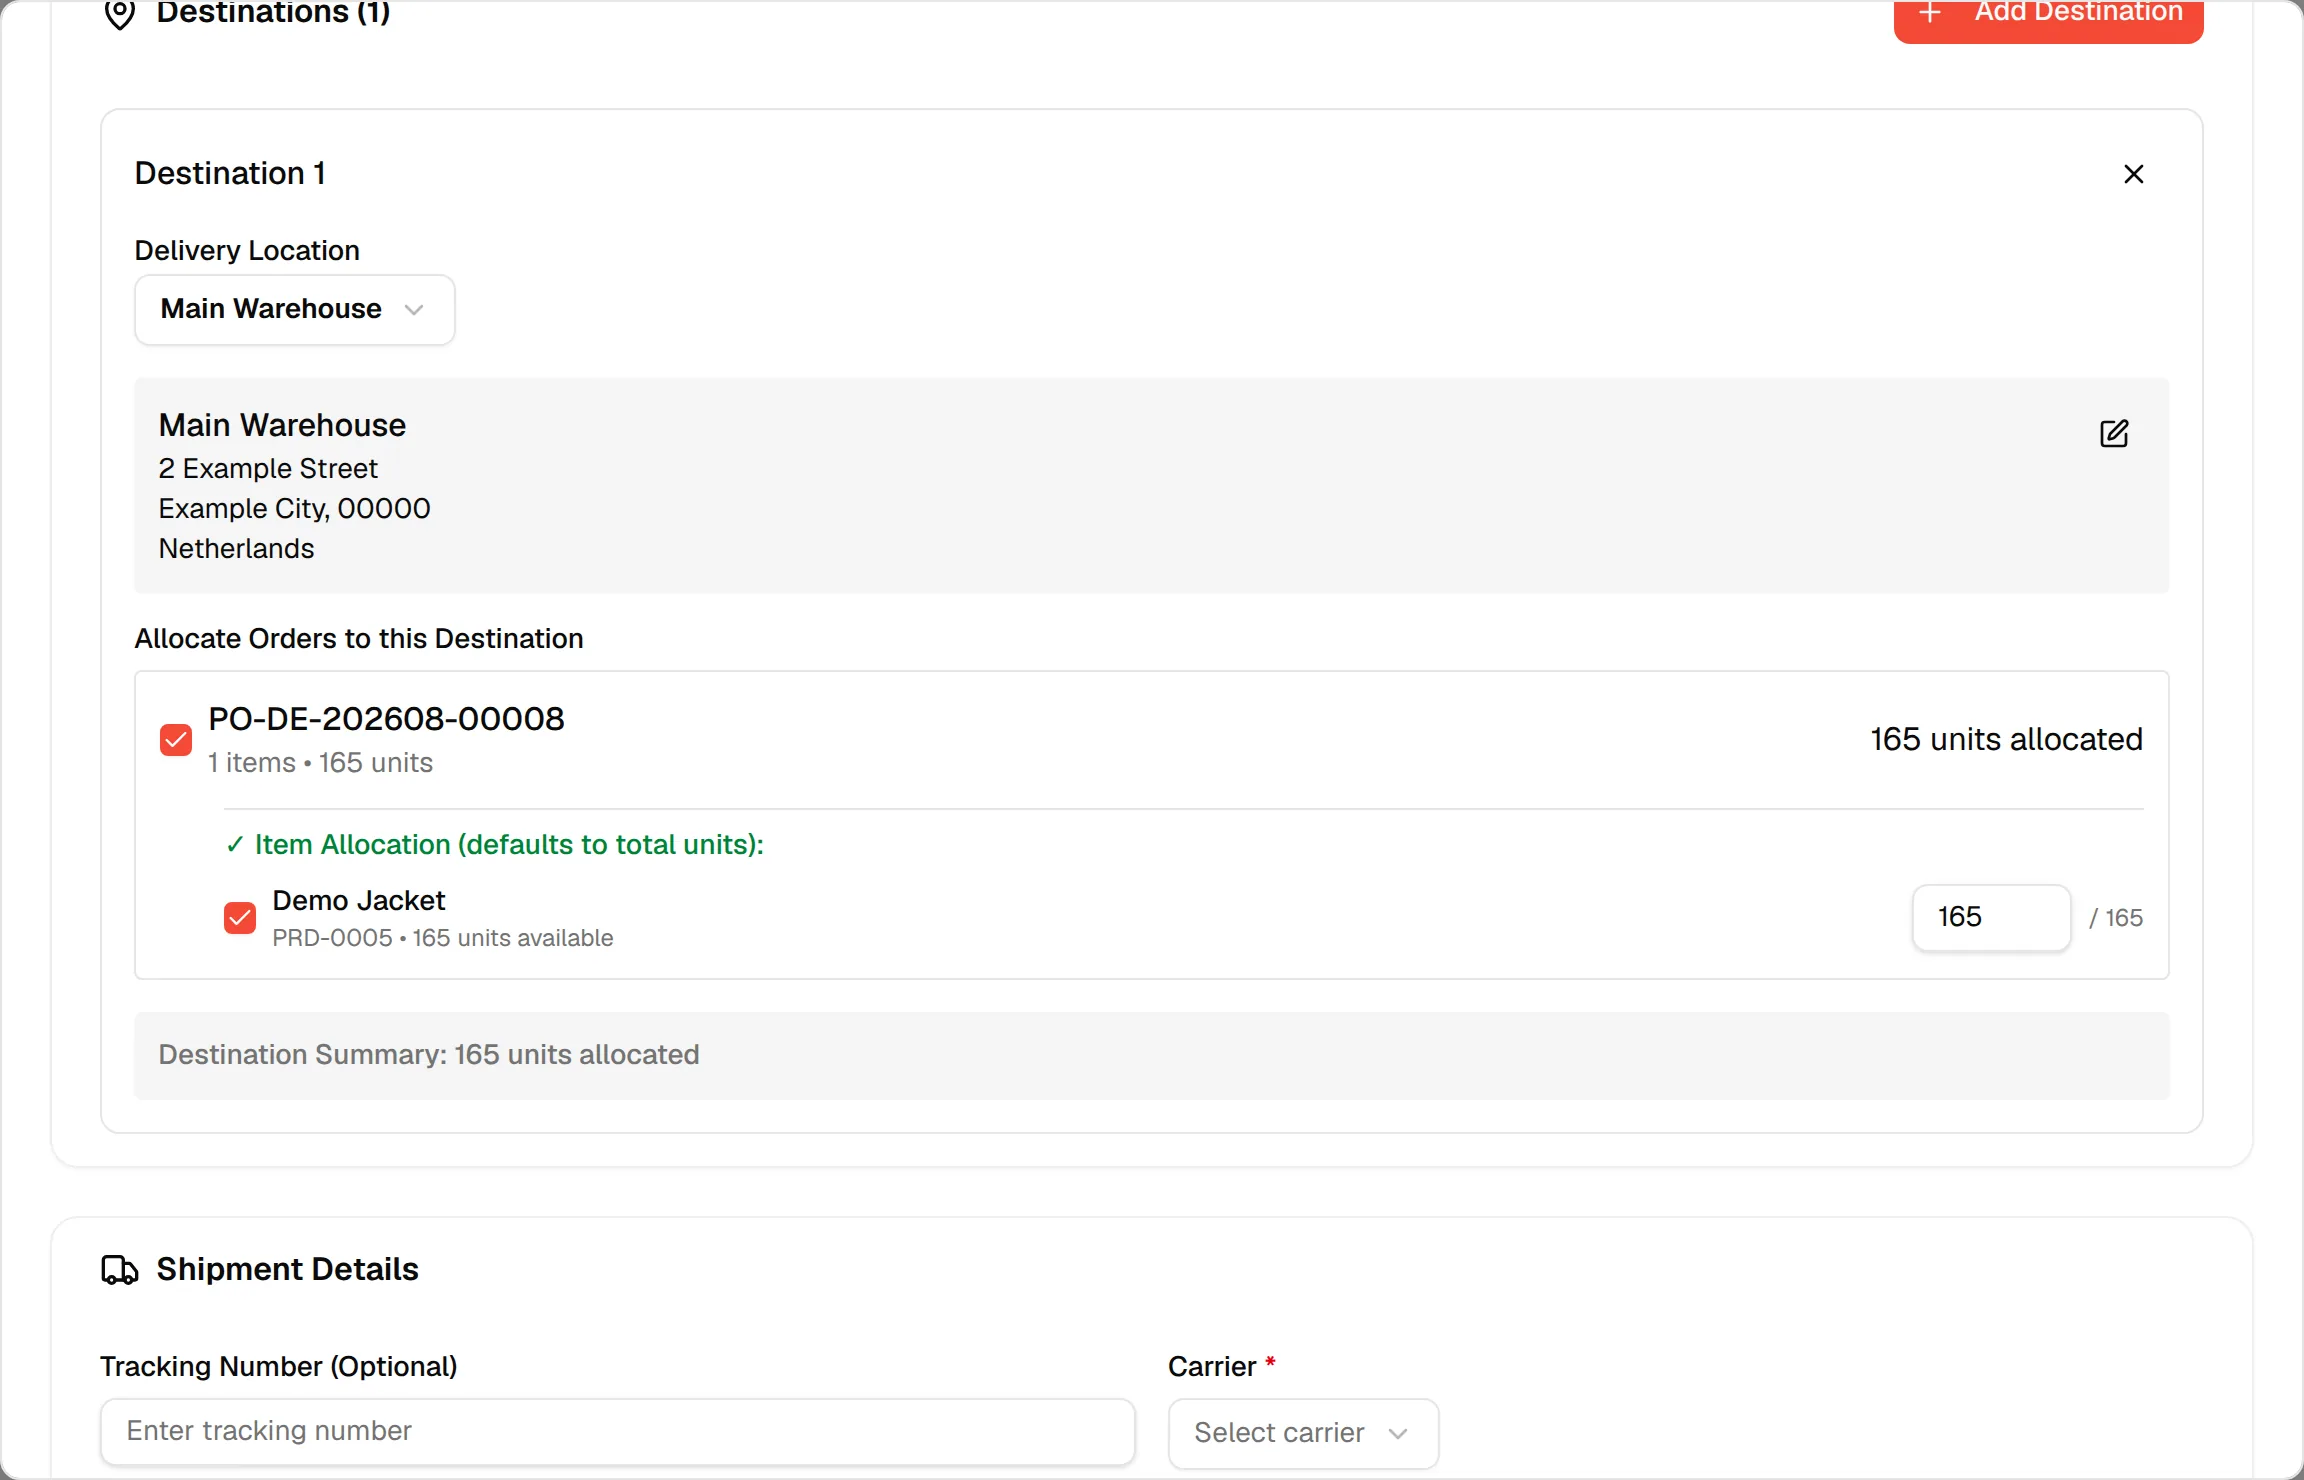Uncheck the Demo Jacket item checkbox
2304x1480 pixels.
[x=240, y=917]
